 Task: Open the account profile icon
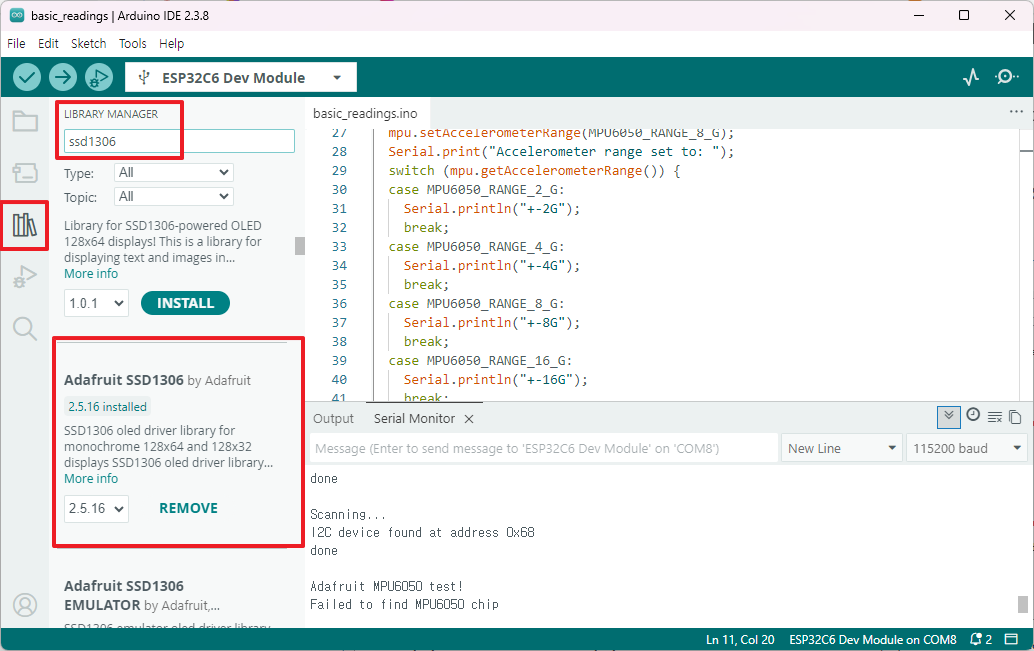click(x=25, y=605)
